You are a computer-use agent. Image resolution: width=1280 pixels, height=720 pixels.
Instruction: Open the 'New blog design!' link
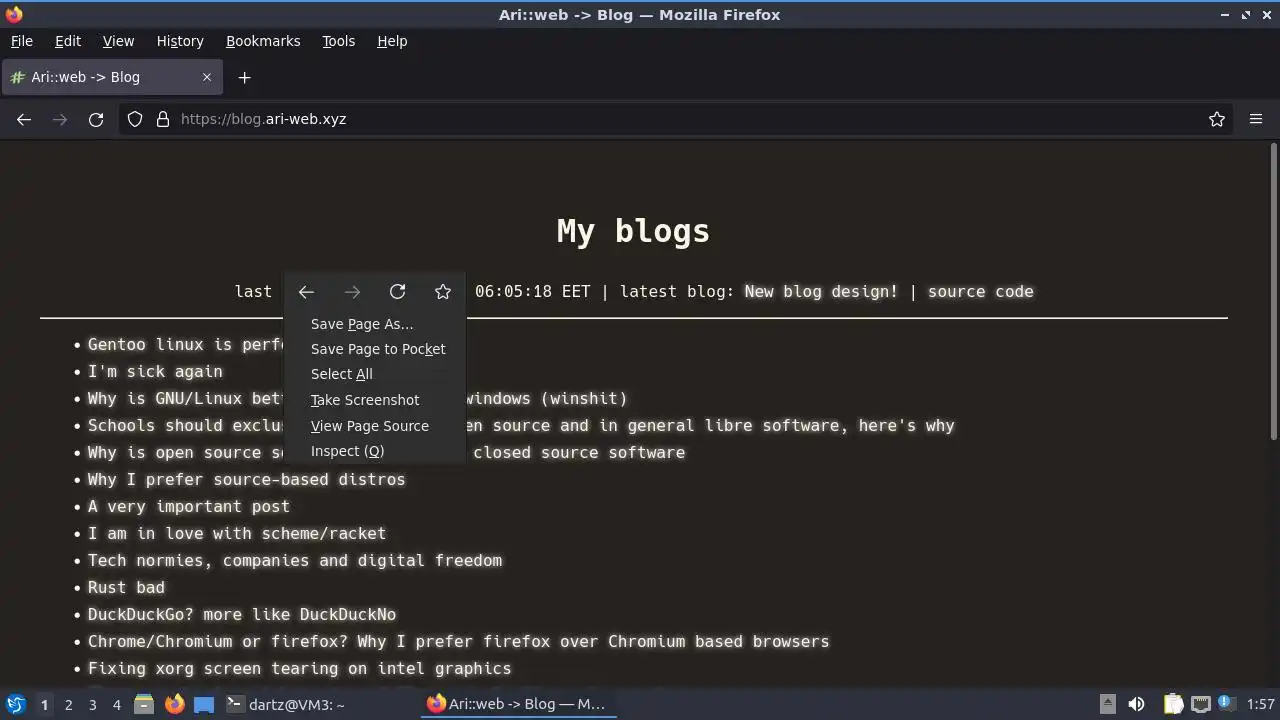pyautogui.click(x=821, y=292)
